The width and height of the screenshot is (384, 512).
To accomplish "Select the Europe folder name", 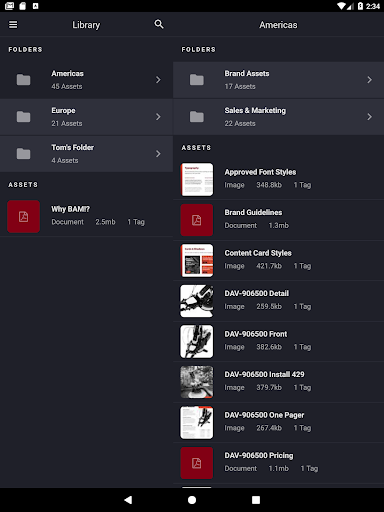I will click(63, 111).
